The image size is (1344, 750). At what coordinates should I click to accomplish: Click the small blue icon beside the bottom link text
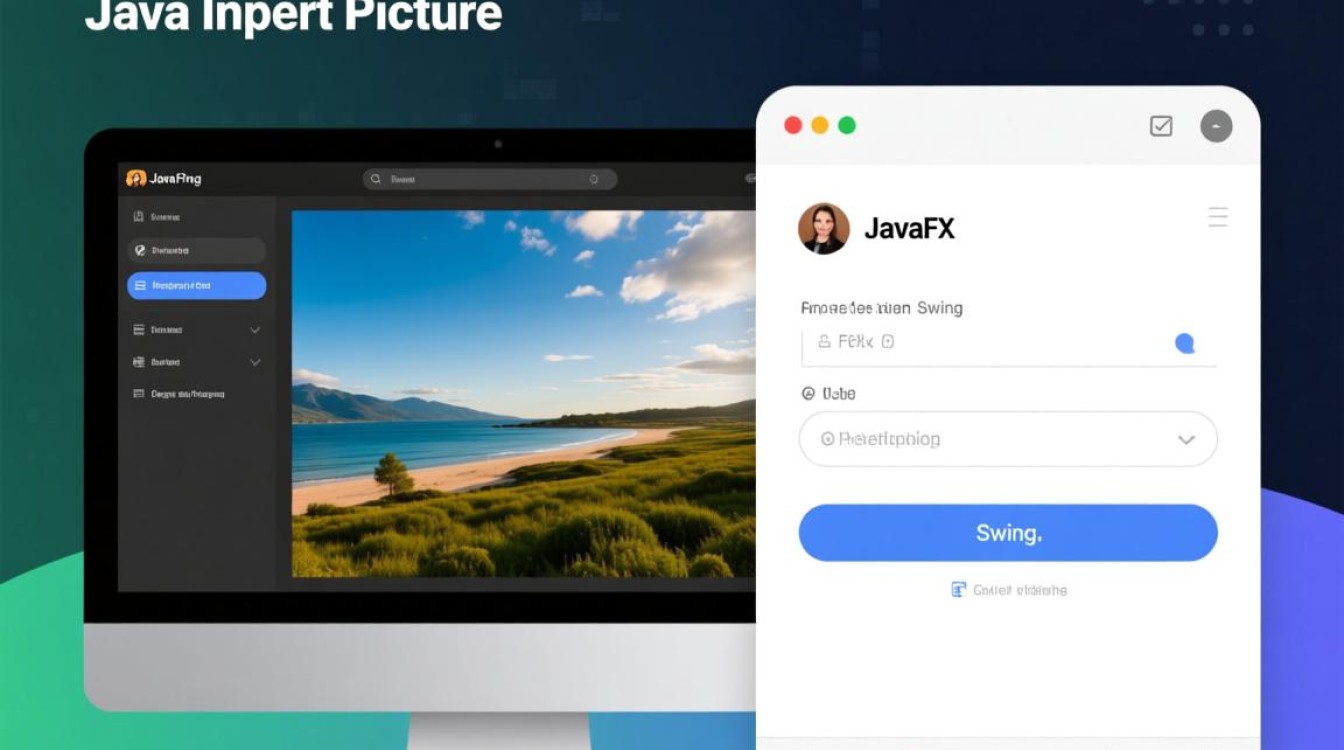(x=958, y=589)
